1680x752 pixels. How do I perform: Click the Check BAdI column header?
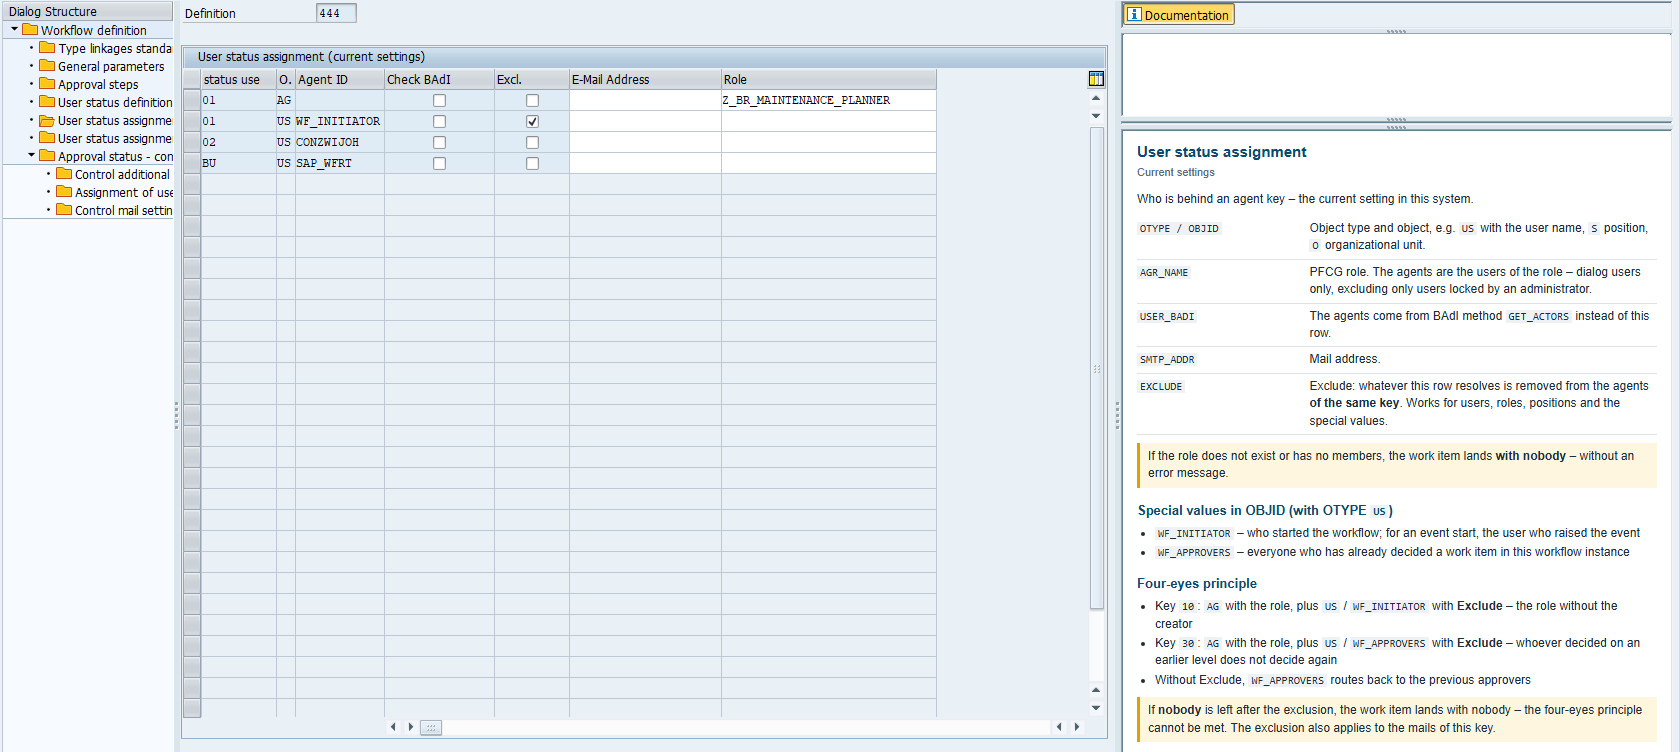439,79
